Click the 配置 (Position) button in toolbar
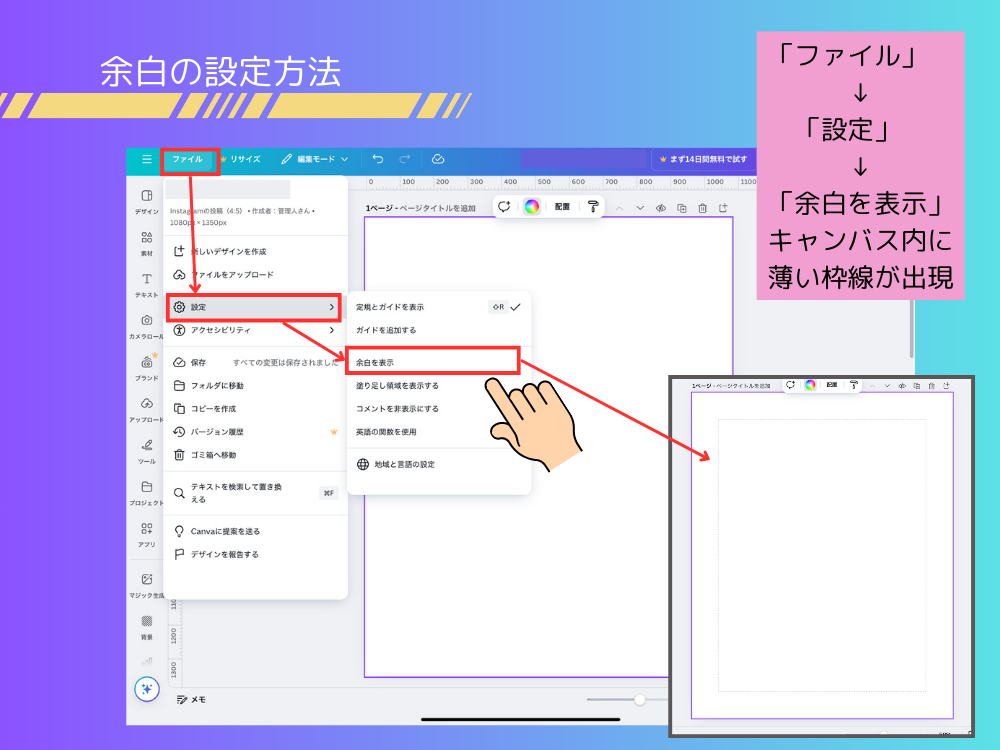The image size is (1000, 750). [x=561, y=207]
